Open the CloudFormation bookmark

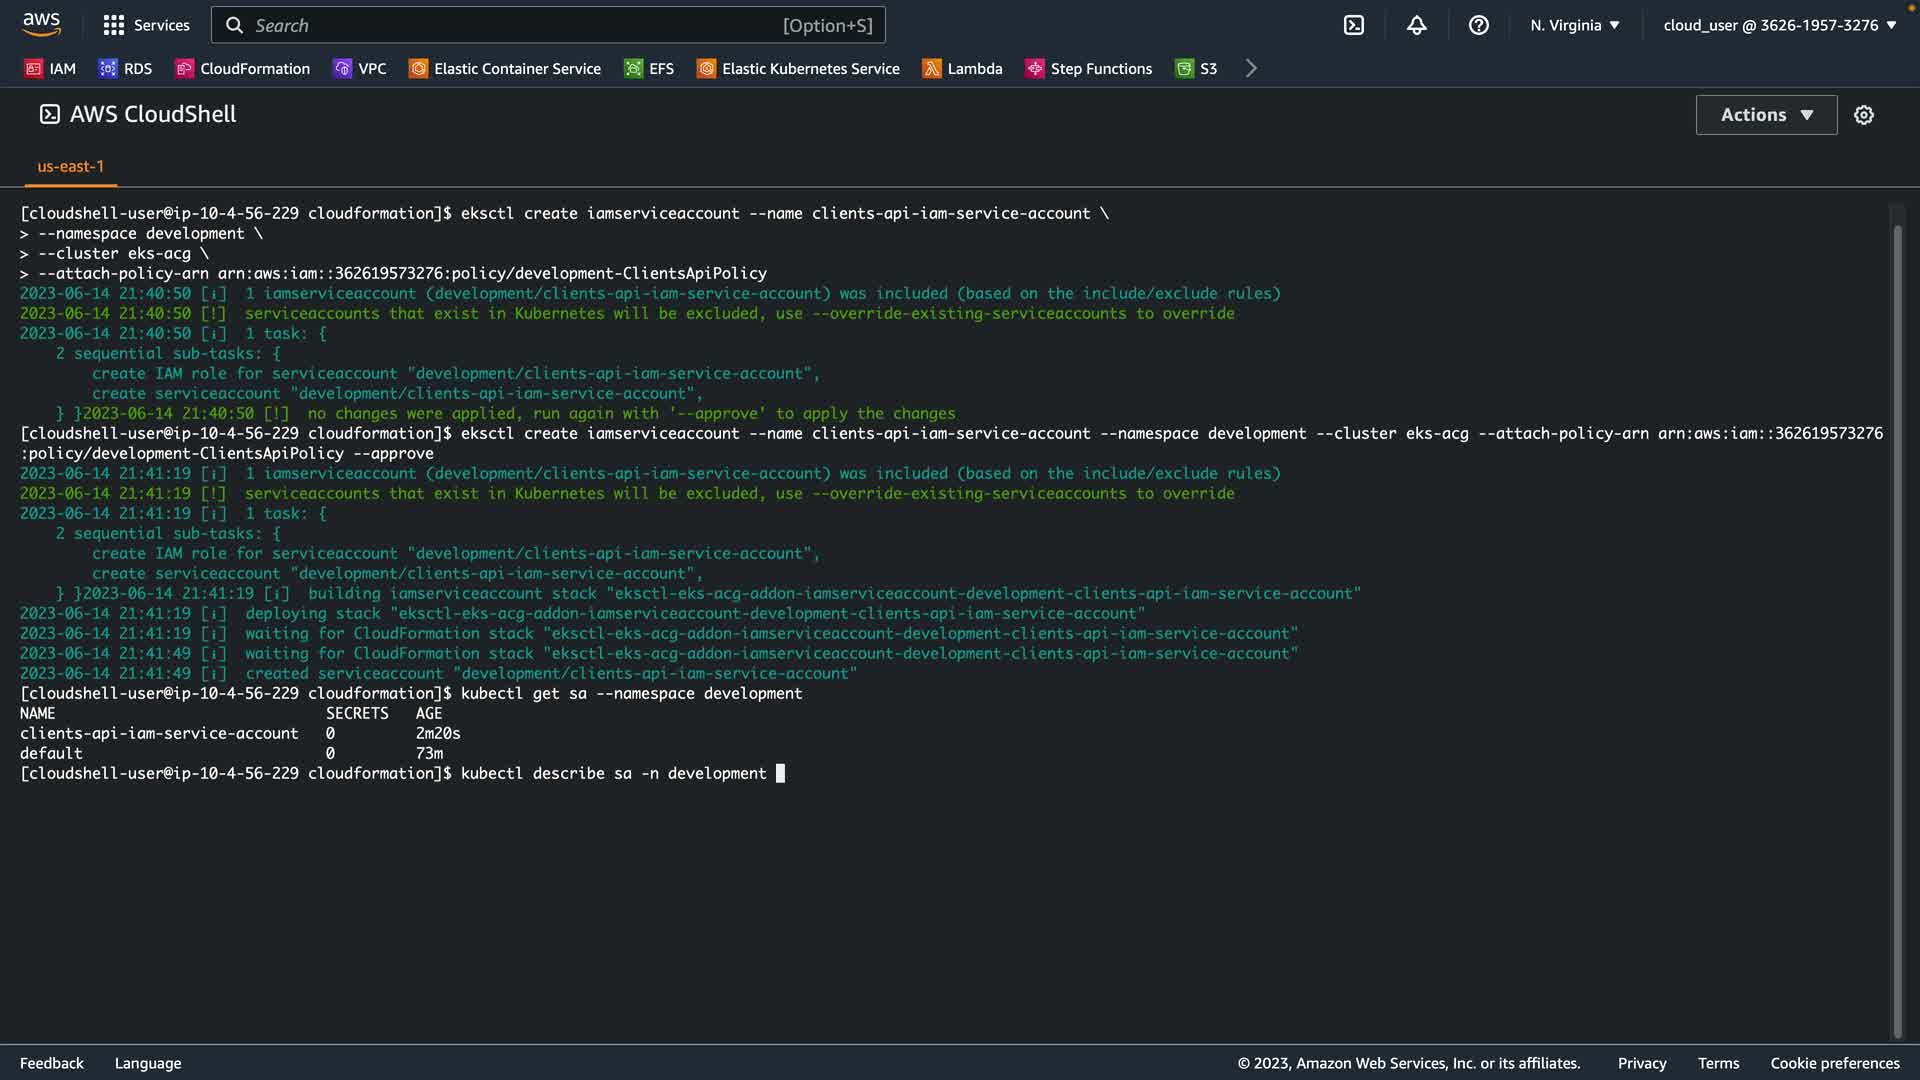click(243, 68)
